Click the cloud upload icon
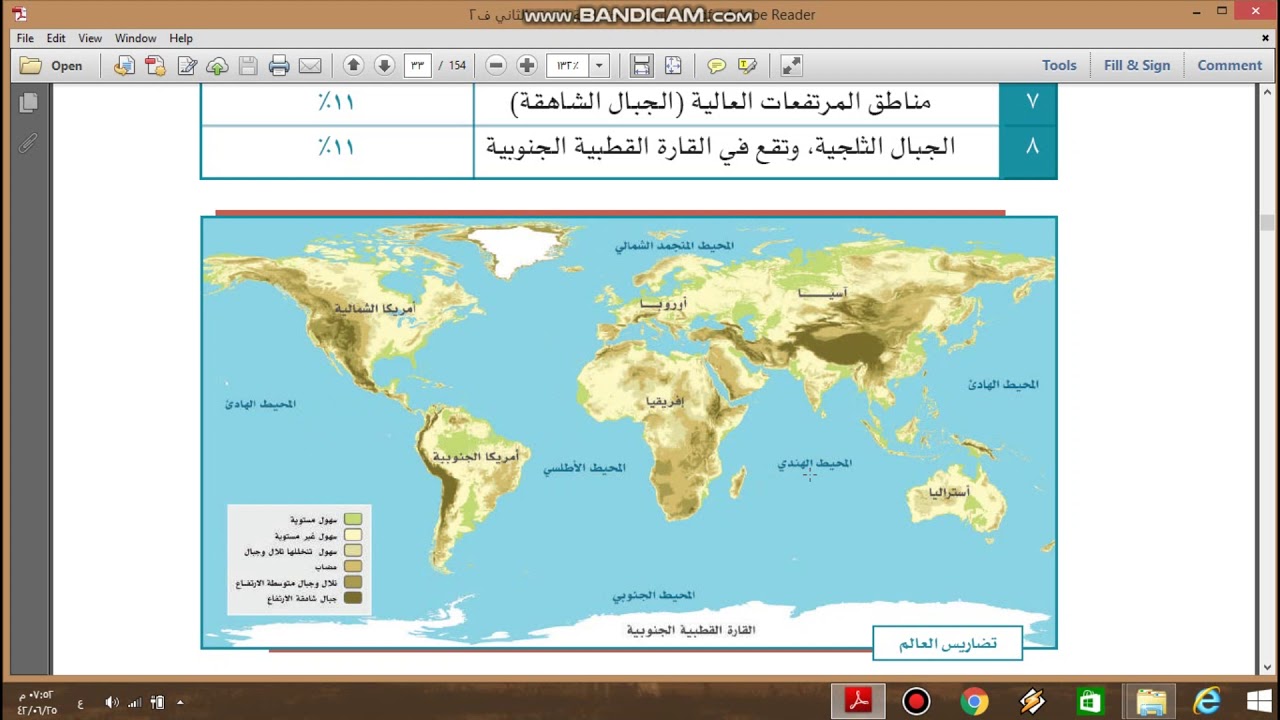The height and width of the screenshot is (720, 1280). (x=217, y=66)
